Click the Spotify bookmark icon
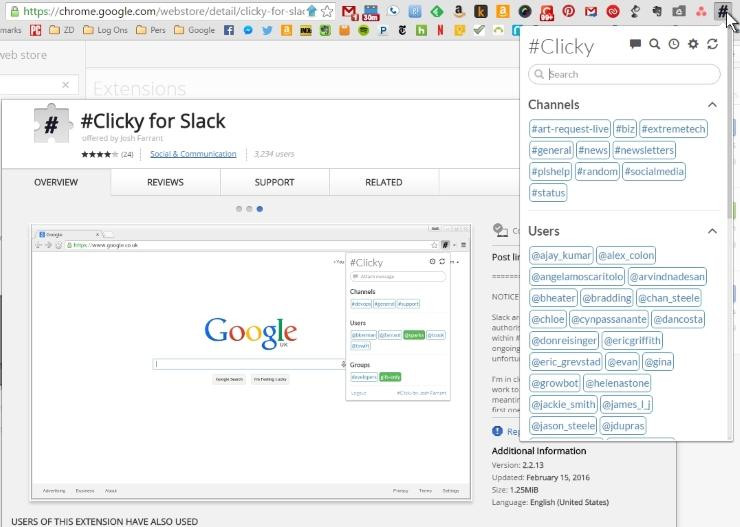The height and width of the screenshot is (527, 740). [363, 31]
